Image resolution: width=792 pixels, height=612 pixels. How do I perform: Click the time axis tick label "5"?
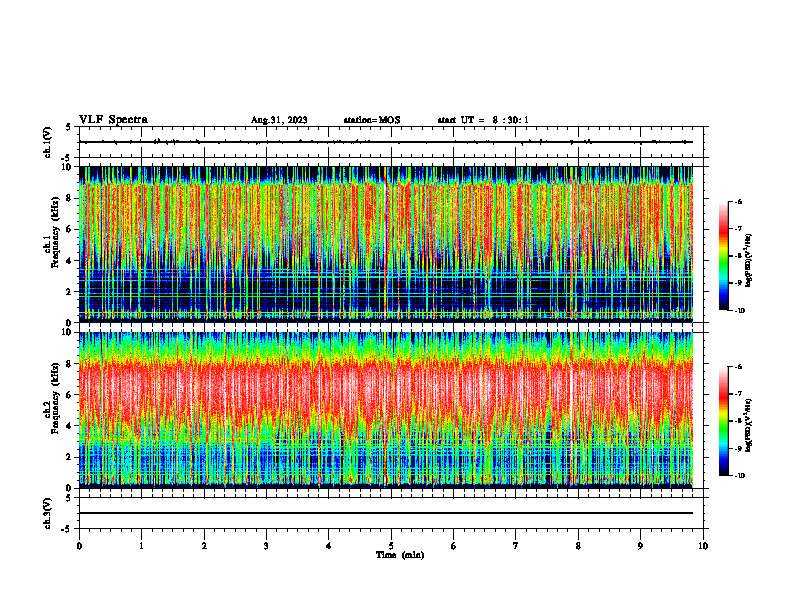click(391, 546)
